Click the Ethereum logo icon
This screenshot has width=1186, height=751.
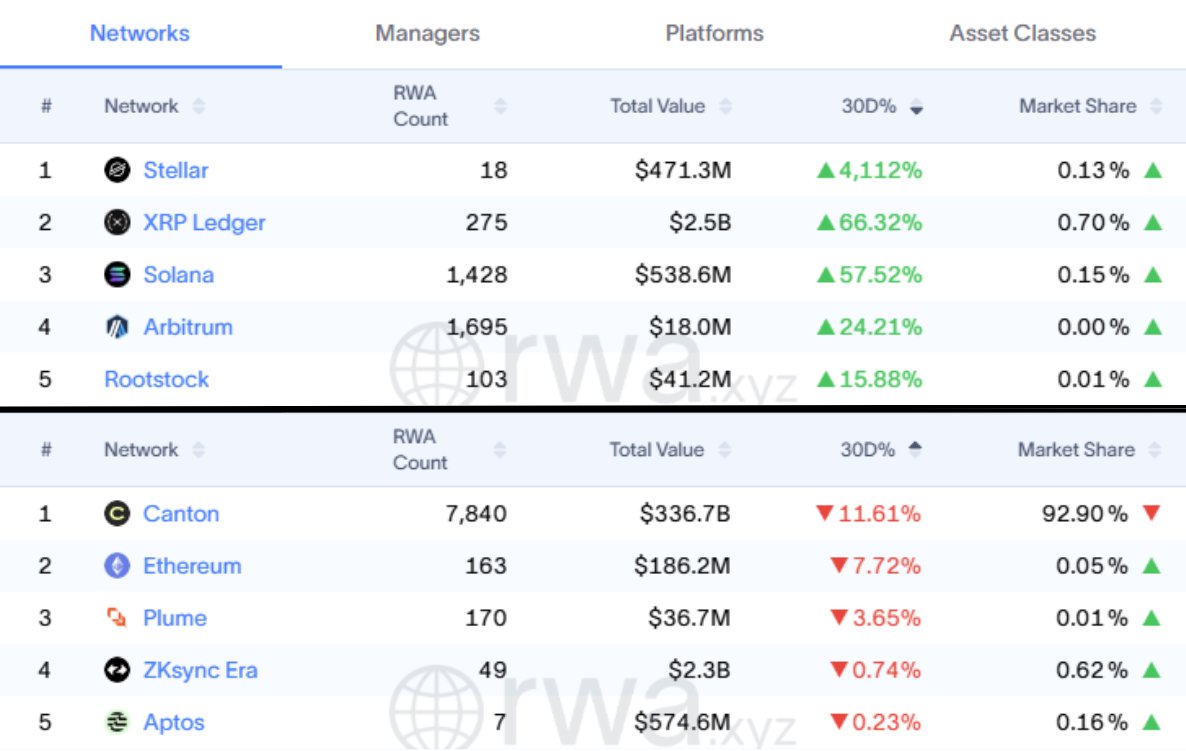[117, 566]
